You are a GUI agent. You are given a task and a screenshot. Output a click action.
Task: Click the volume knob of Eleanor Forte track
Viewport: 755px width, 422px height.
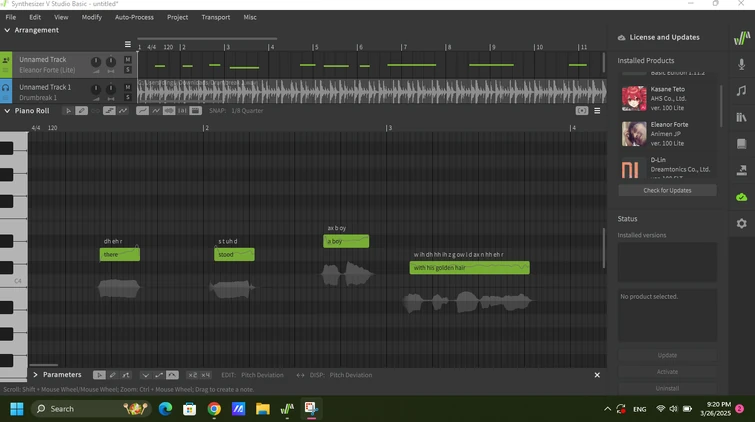click(96, 62)
